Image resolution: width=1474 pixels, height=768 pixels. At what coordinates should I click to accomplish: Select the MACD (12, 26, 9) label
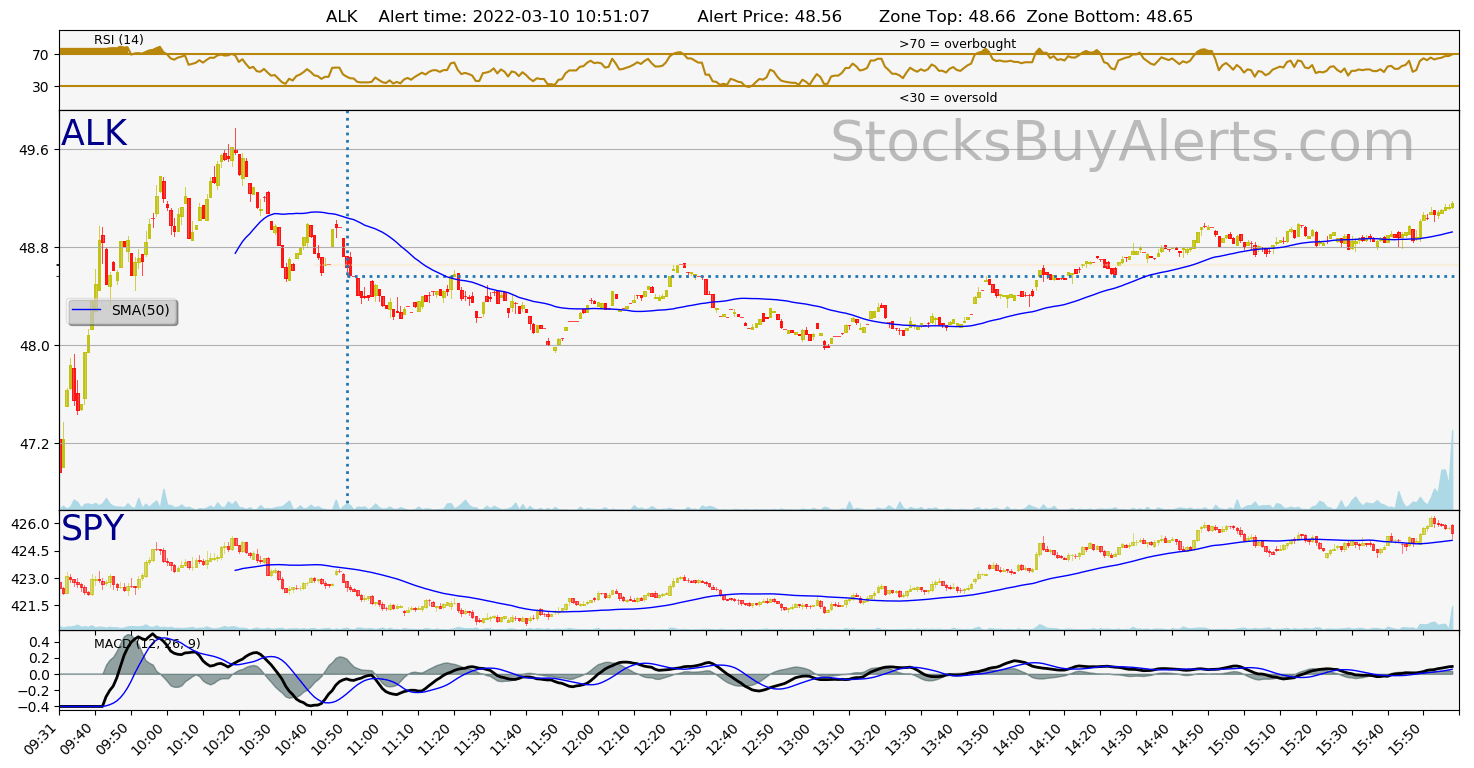click(x=147, y=644)
